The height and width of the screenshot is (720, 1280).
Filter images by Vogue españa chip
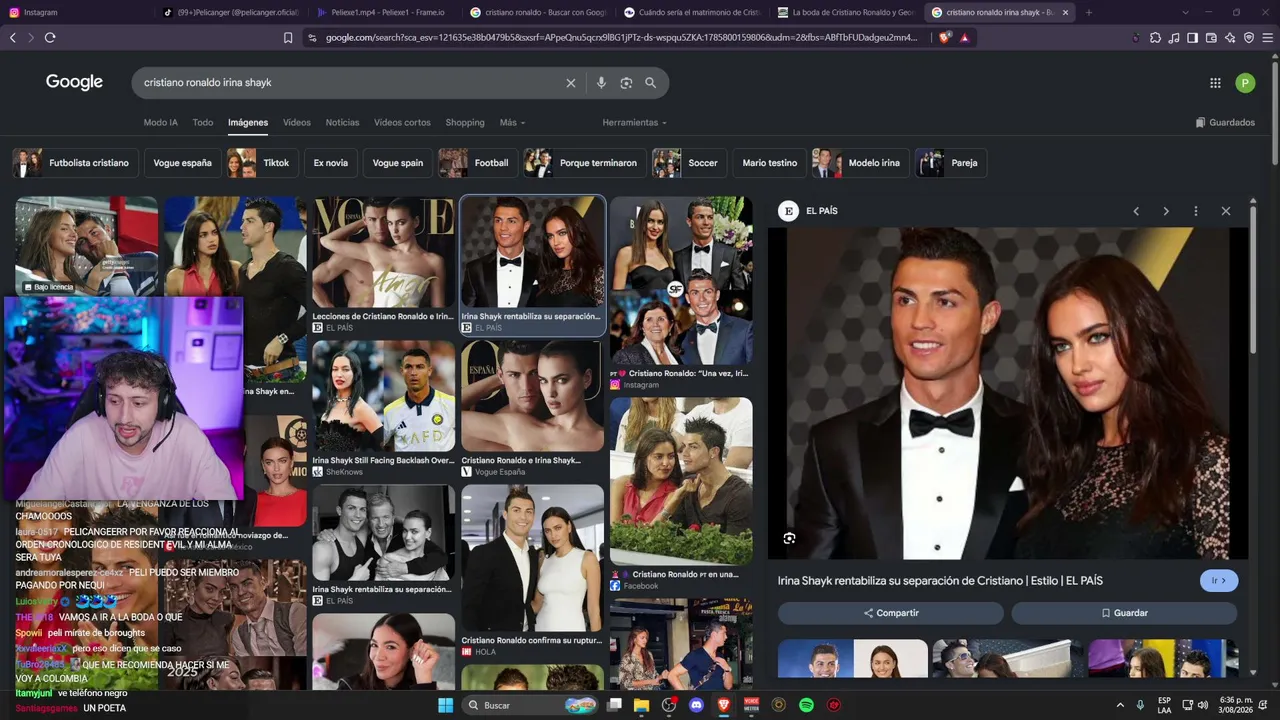coord(182,163)
